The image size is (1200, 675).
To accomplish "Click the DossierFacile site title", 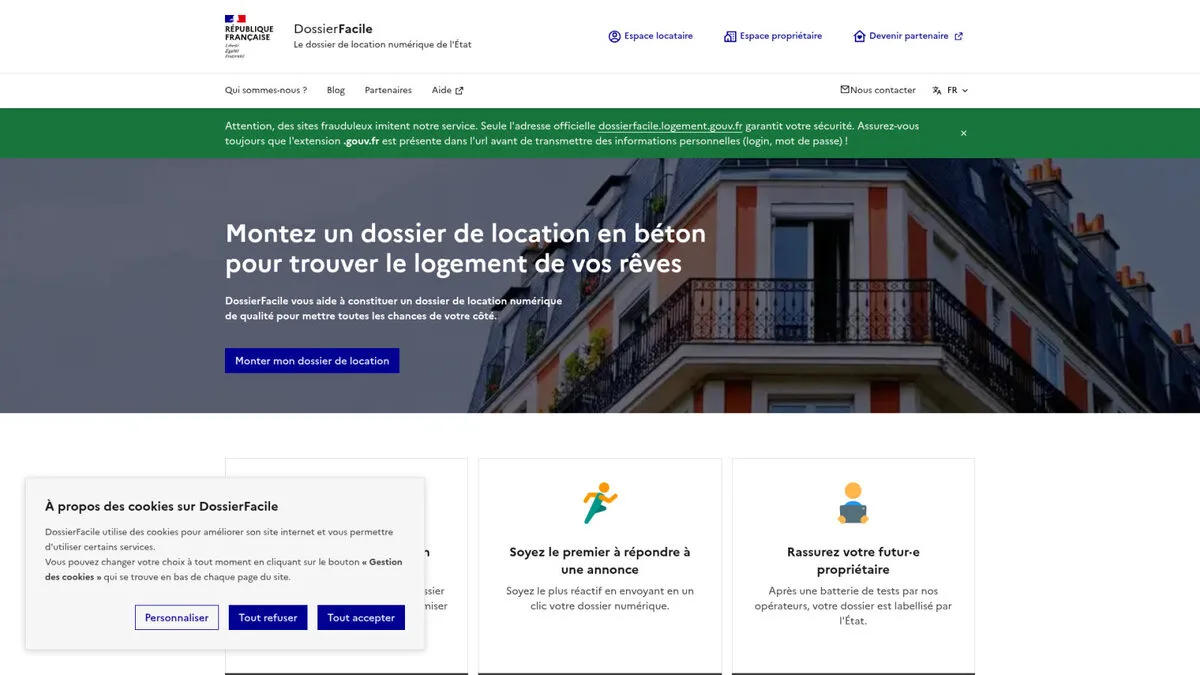I will [333, 29].
